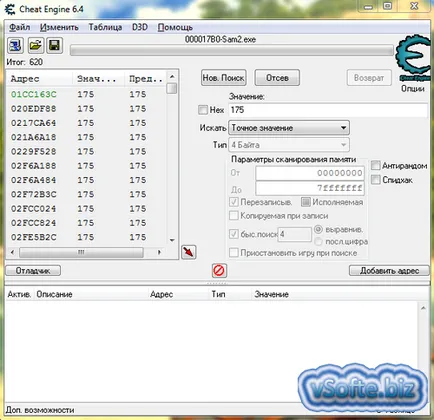The image size is (434, 420).
Task: Click the Cheat Engine title bar icon
Action: point(10,9)
